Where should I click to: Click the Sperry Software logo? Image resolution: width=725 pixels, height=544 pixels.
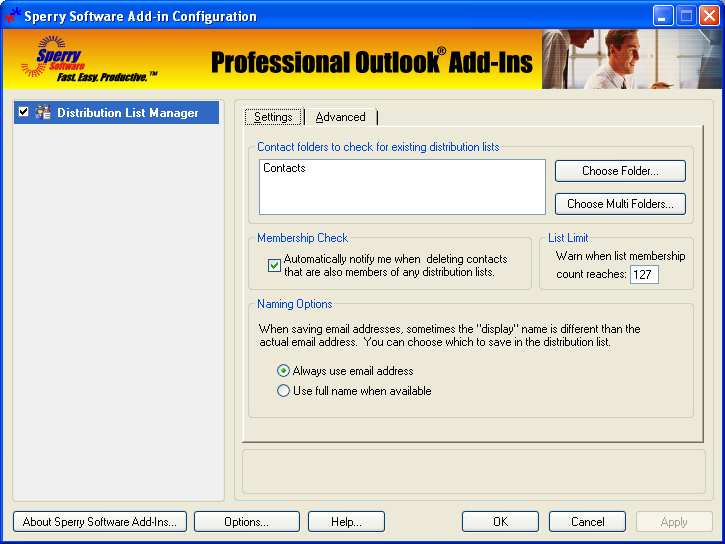(x=88, y=59)
